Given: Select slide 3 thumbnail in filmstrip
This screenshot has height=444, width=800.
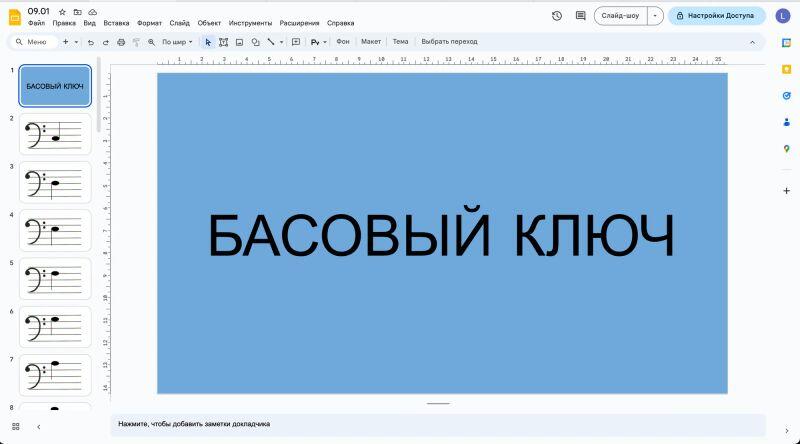Looking at the screenshot, I should click(55, 182).
